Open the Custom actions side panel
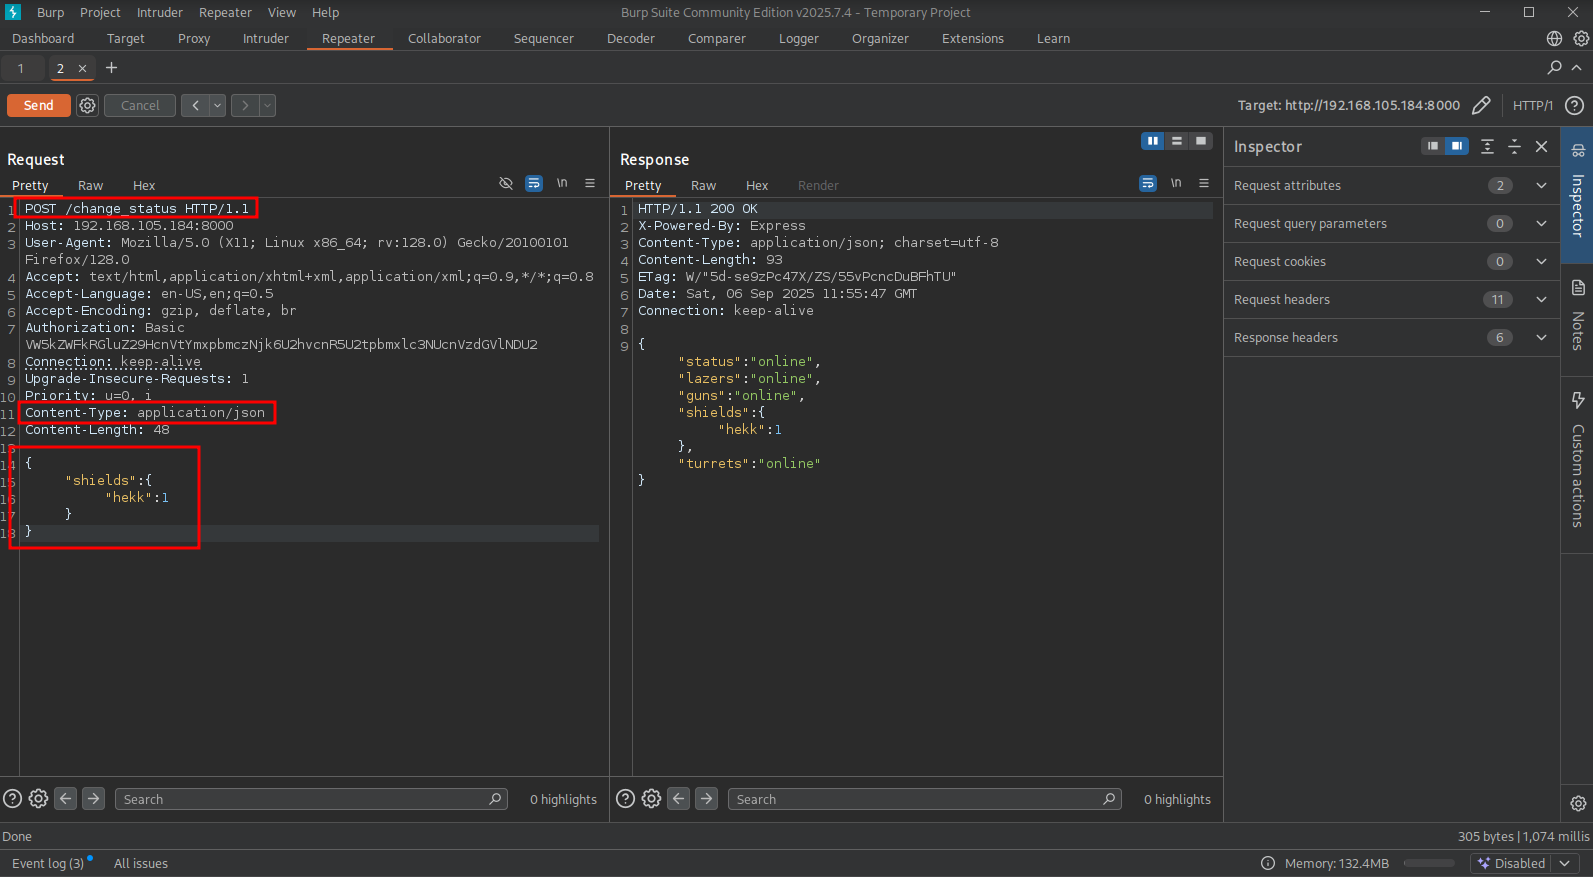The image size is (1593, 877). [1577, 460]
